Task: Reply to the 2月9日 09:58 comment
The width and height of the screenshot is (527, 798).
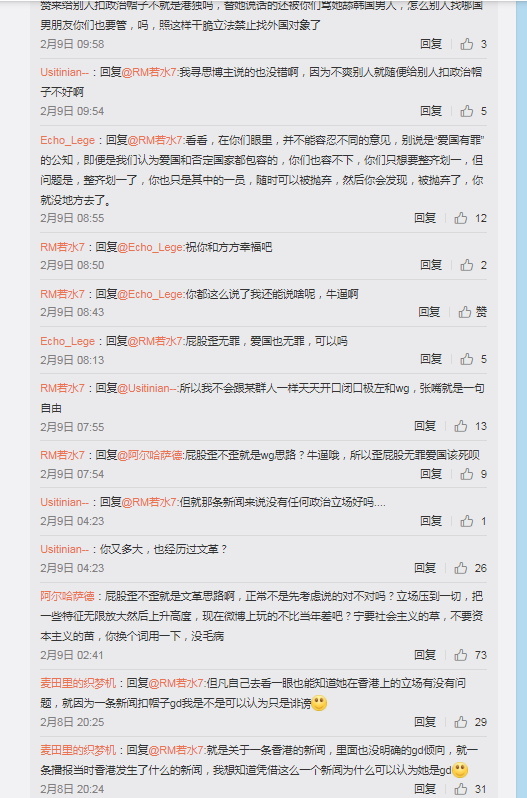Action: tap(431, 44)
